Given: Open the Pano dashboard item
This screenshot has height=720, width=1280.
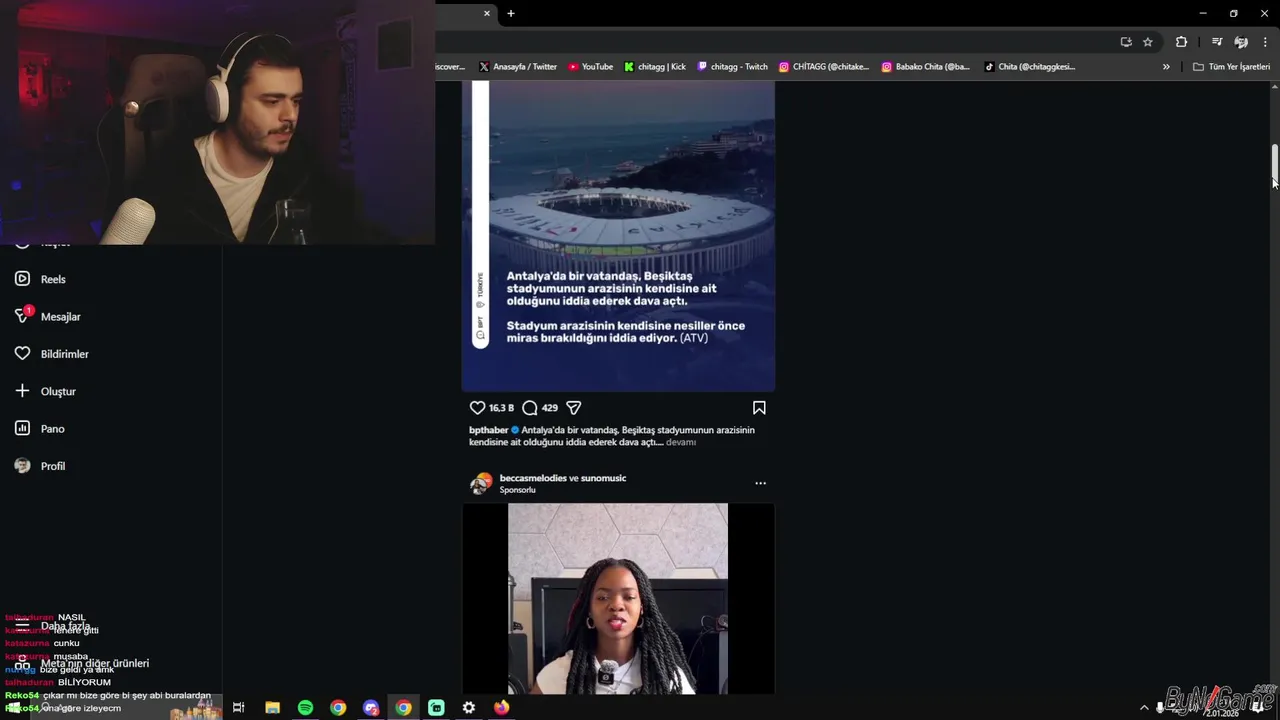Looking at the screenshot, I should point(40,428).
